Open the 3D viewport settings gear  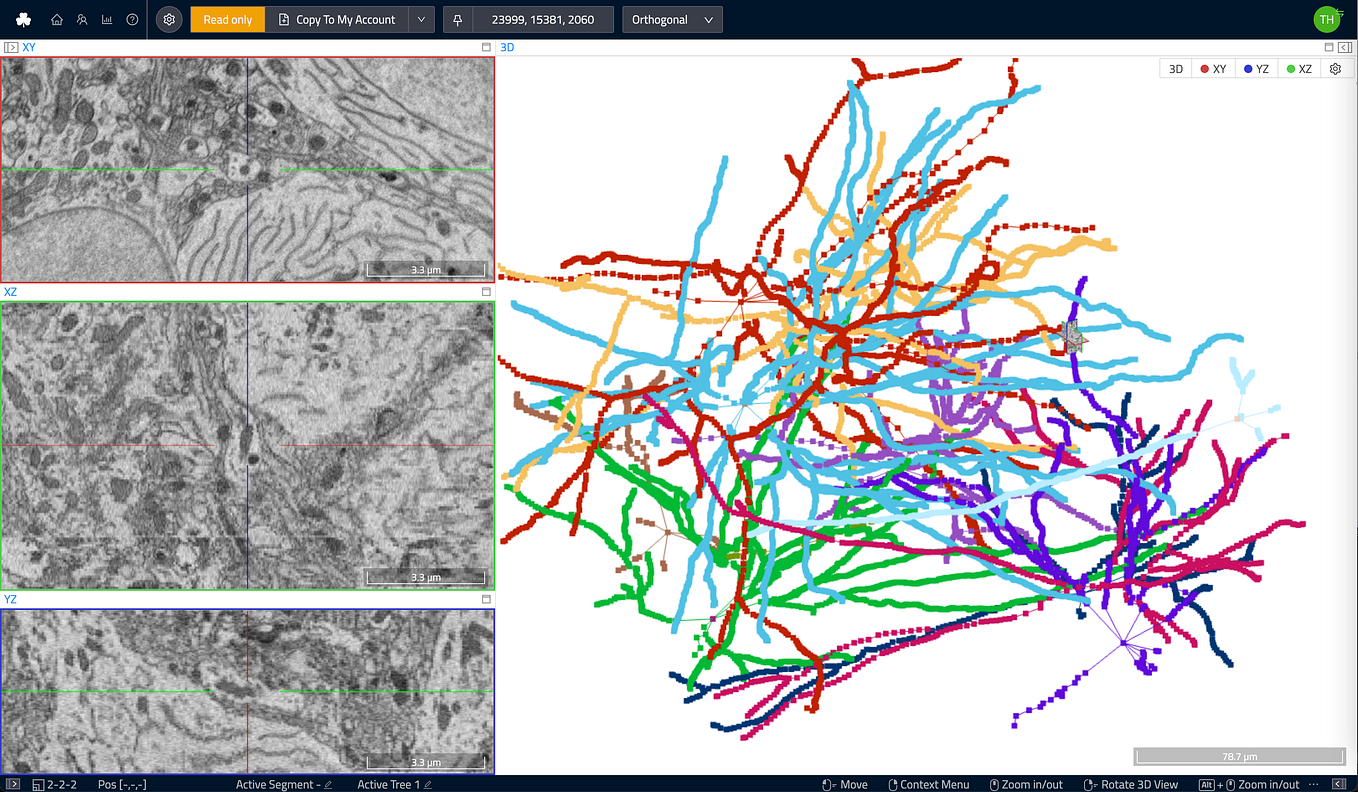click(1334, 68)
